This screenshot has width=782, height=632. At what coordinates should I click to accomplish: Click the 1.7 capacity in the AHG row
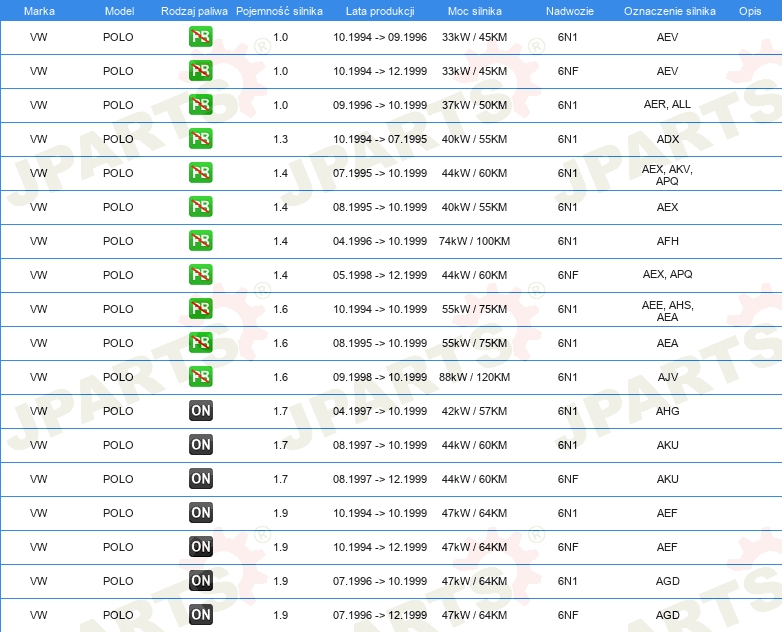pos(280,411)
